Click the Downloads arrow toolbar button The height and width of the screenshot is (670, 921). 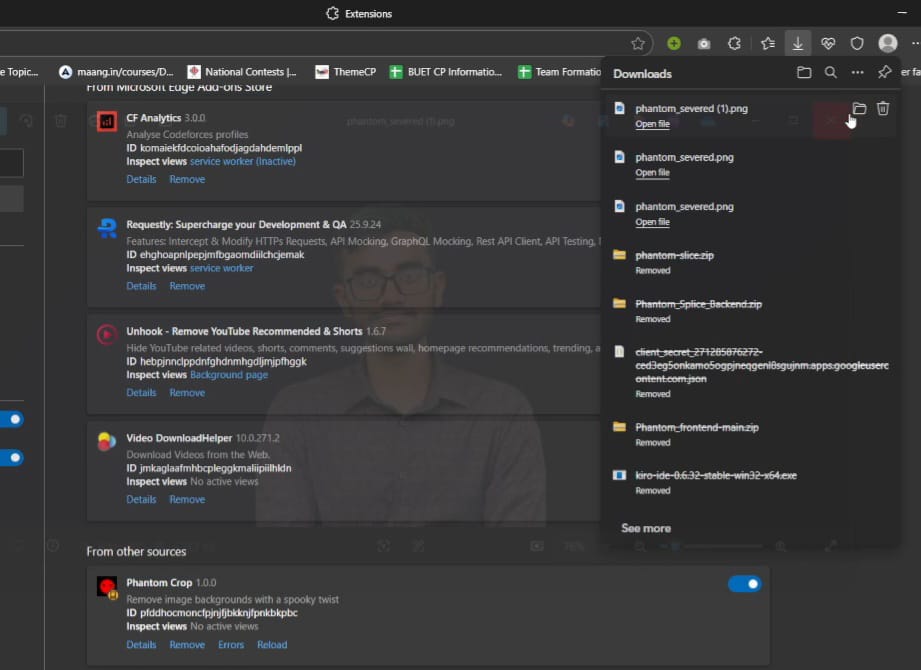point(798,43)
